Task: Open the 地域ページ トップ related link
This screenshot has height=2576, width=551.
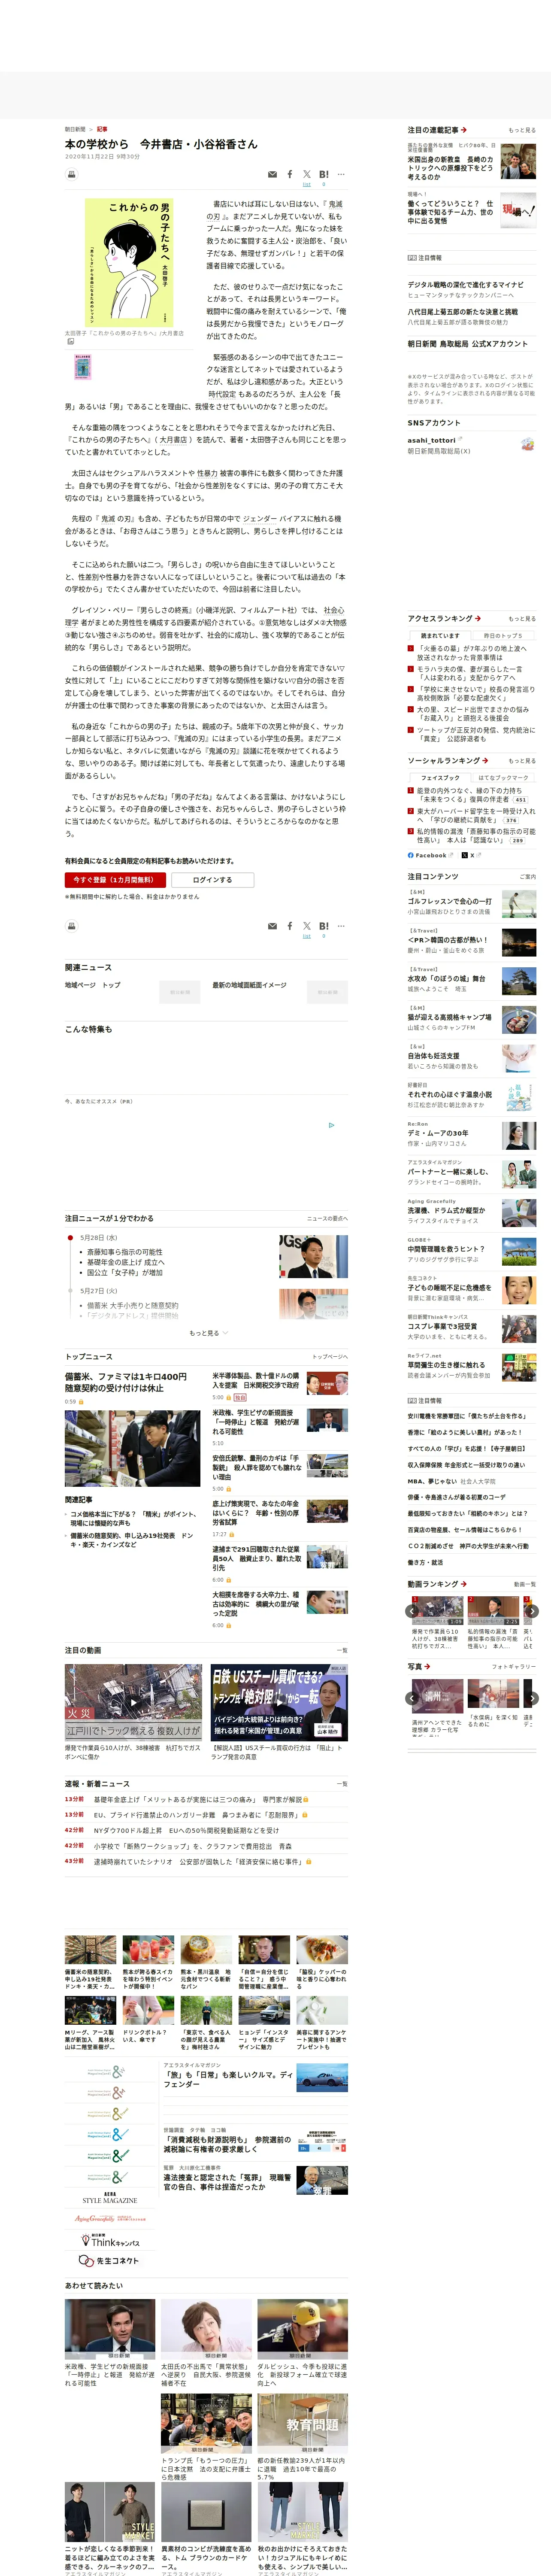Action: pos(93,985)
